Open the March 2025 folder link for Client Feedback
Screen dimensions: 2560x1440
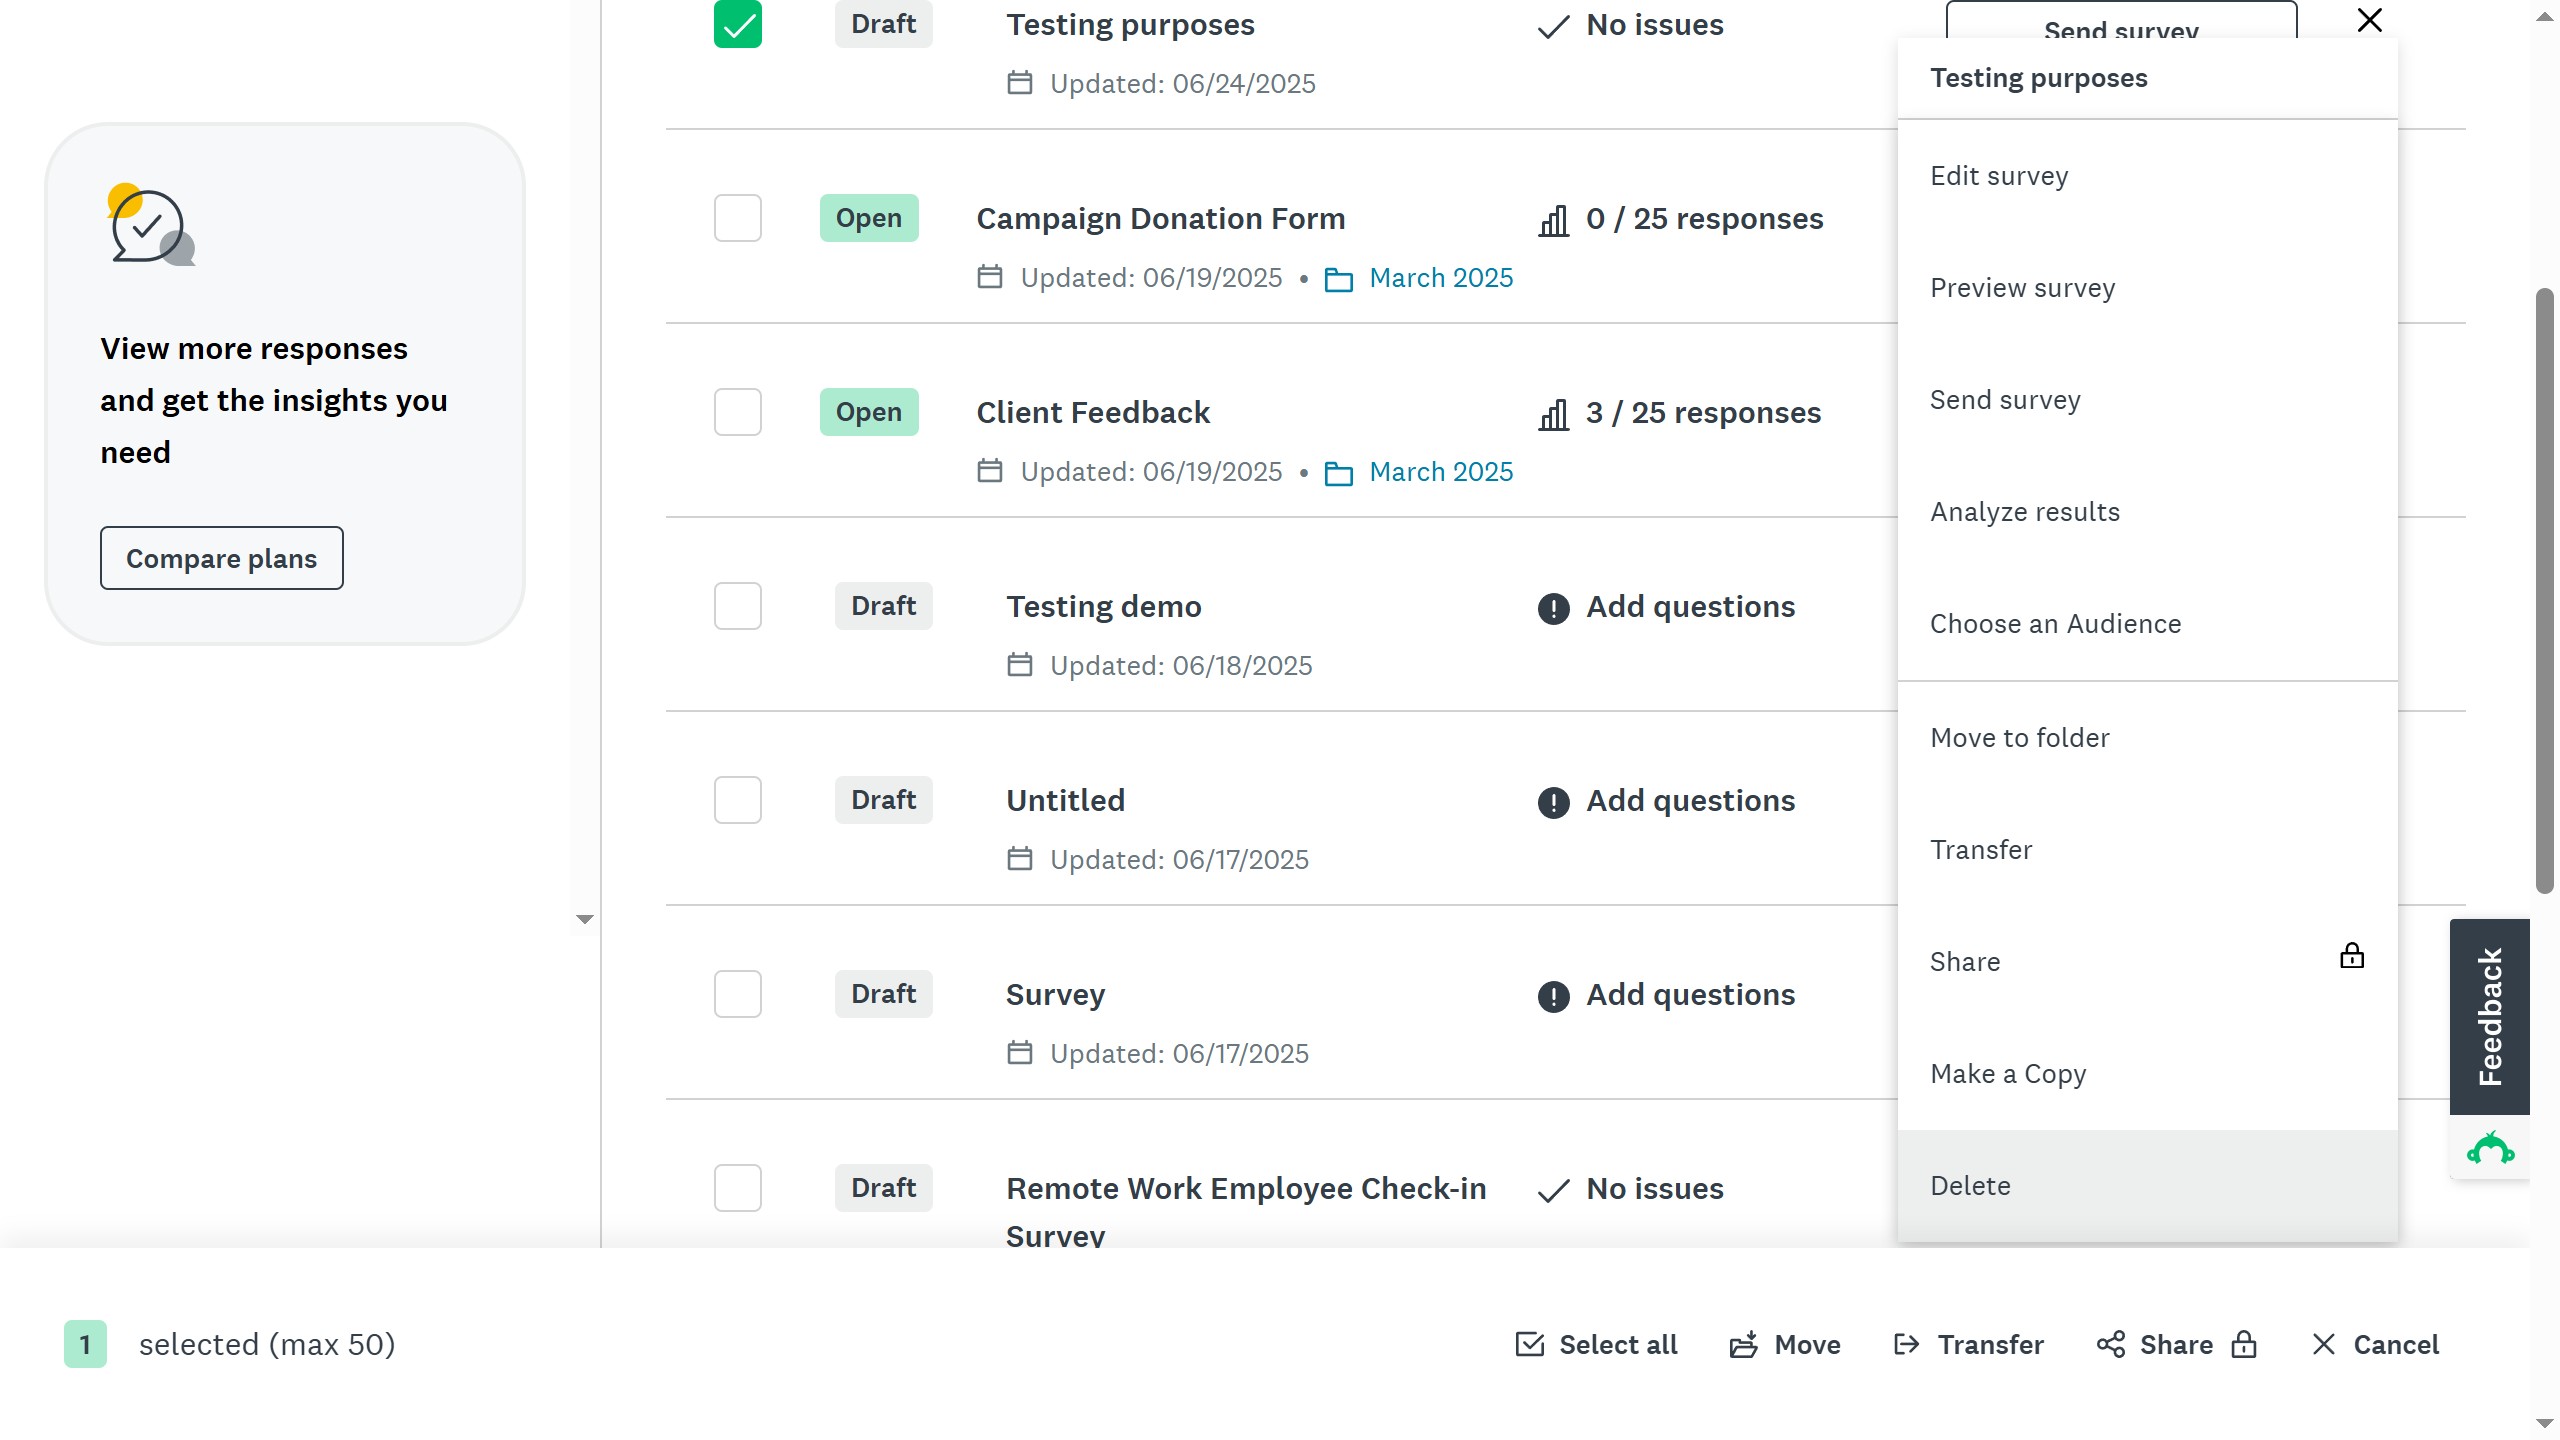click(1440, 472)
